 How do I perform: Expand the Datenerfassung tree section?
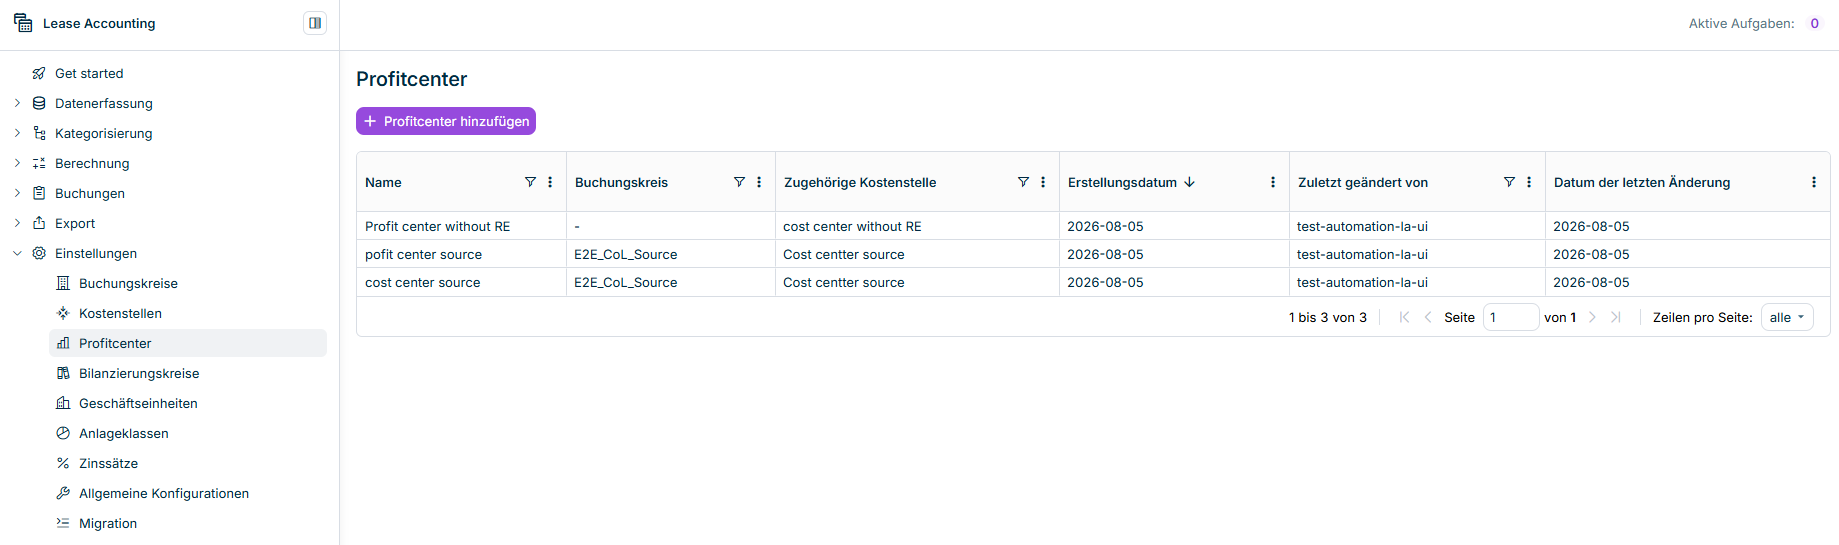[17, 103]
